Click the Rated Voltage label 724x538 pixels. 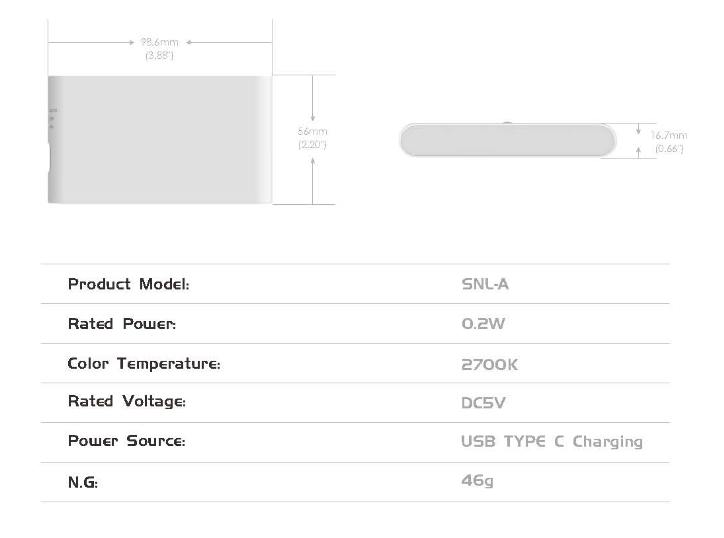127,401
